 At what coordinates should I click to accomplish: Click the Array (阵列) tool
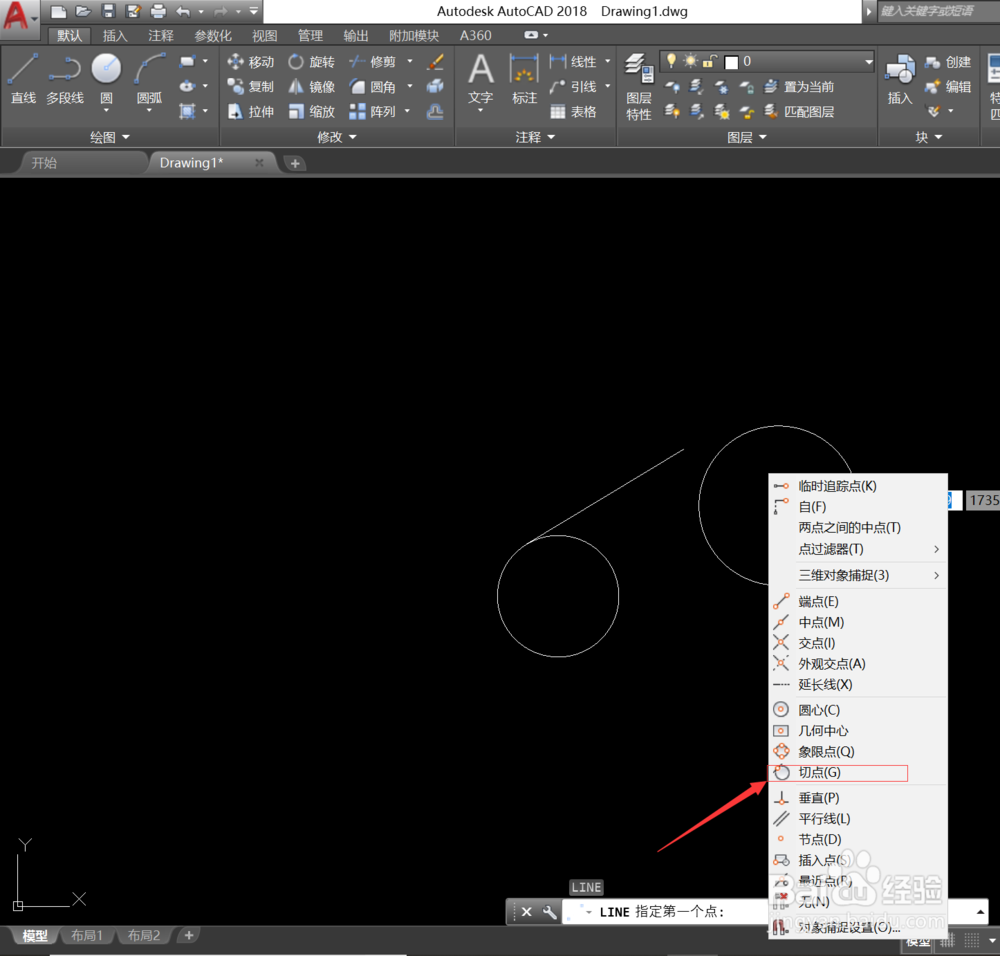point(372,112)
